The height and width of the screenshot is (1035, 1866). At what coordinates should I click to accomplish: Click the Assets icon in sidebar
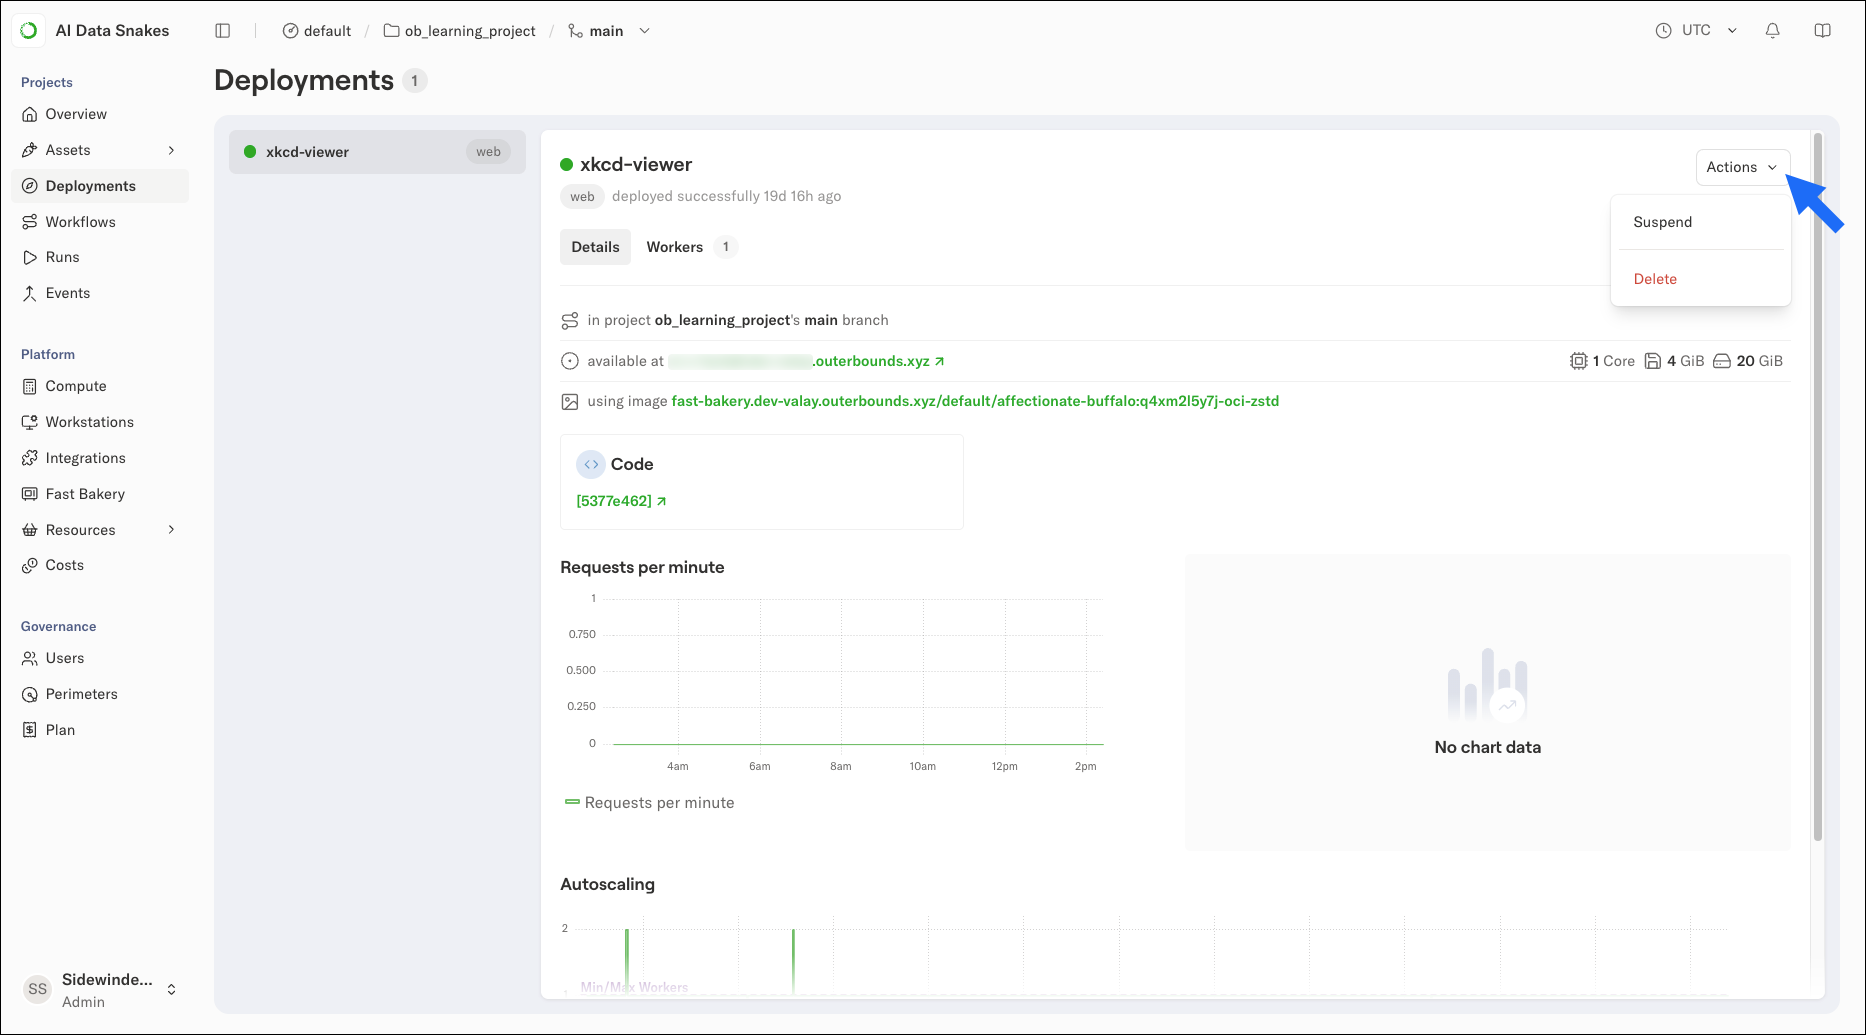(30, 150)
